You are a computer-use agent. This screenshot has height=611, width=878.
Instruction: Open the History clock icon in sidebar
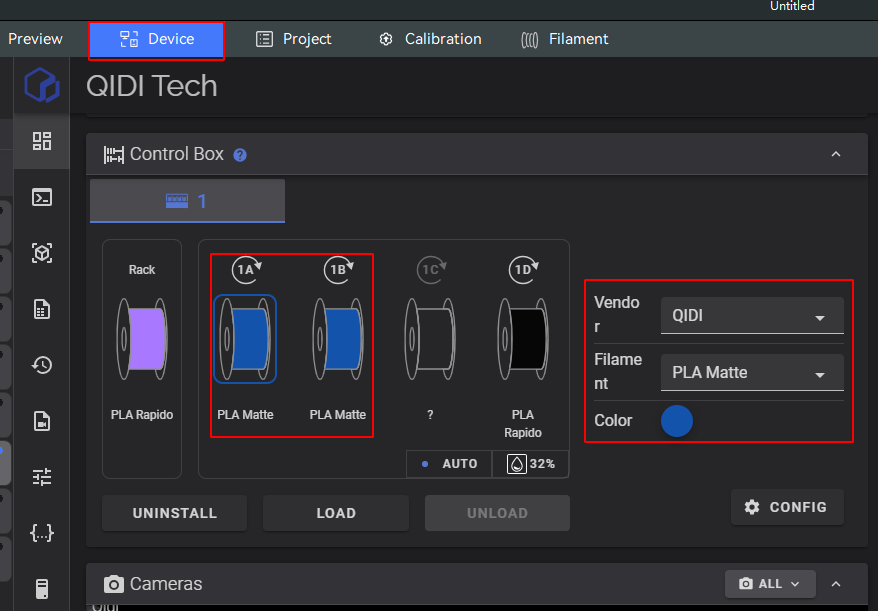[42, 365]
